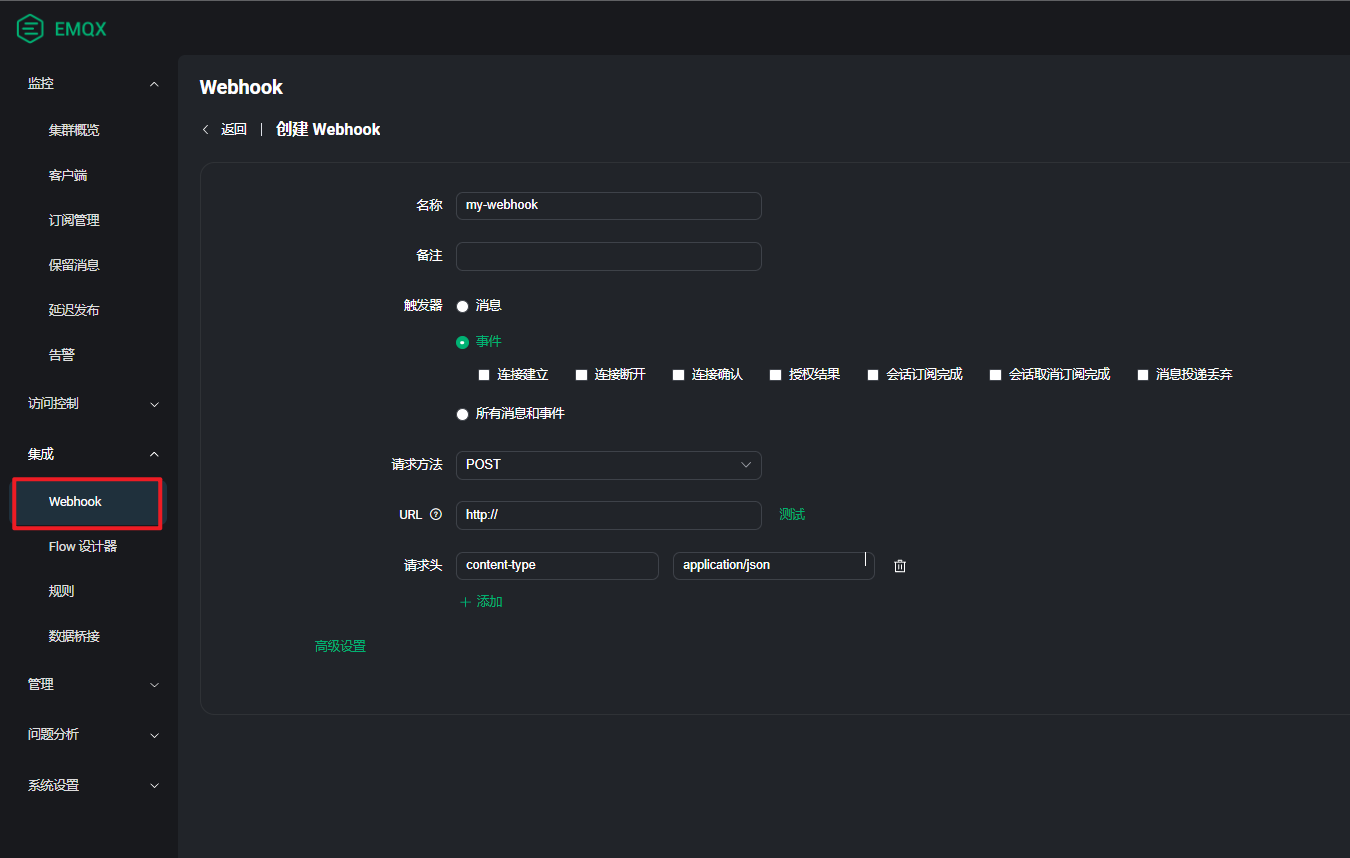The width and height of the screenshot is (1350, 858).
Task: Click the URL field with http://
Action: click(x=609, y=515)
